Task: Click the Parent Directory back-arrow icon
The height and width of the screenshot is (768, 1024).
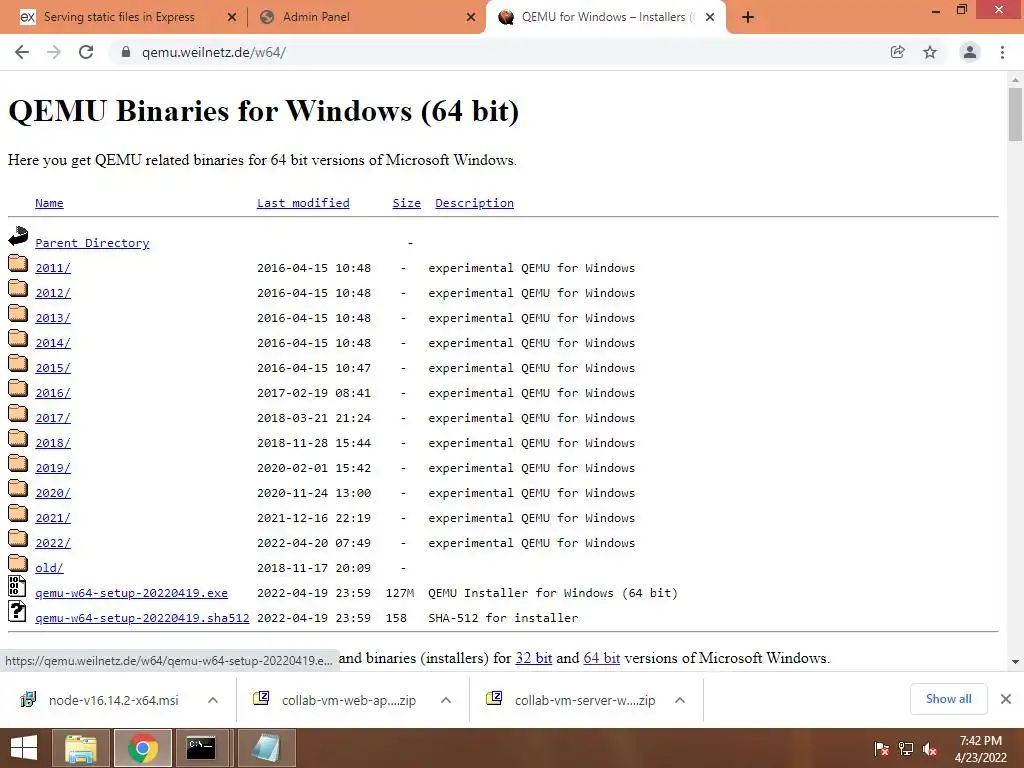Action: (18, 236)
